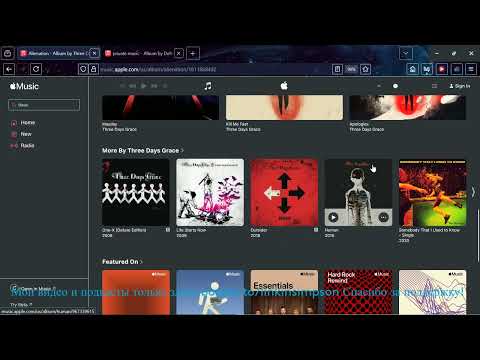Open the playing next queue icon
Screen dimensions: 480x360
[x=434, y=86]
